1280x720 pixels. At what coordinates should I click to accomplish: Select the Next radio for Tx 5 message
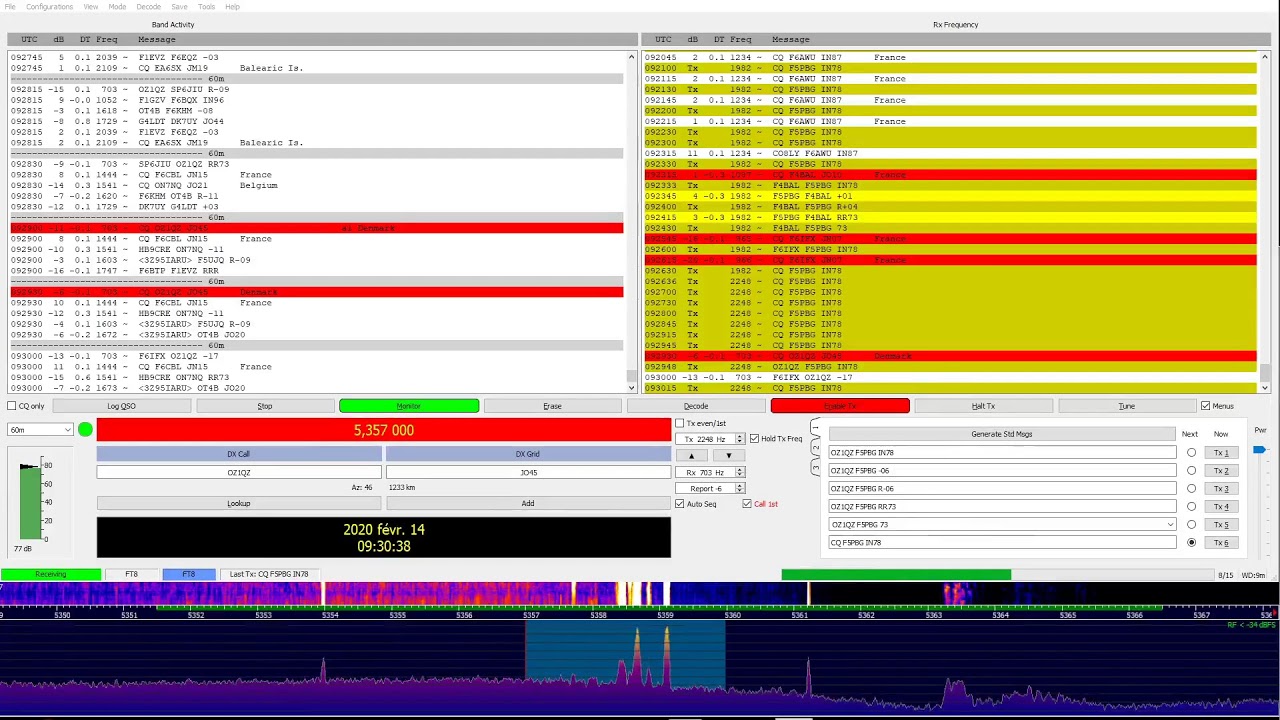tap(1191, 525)
